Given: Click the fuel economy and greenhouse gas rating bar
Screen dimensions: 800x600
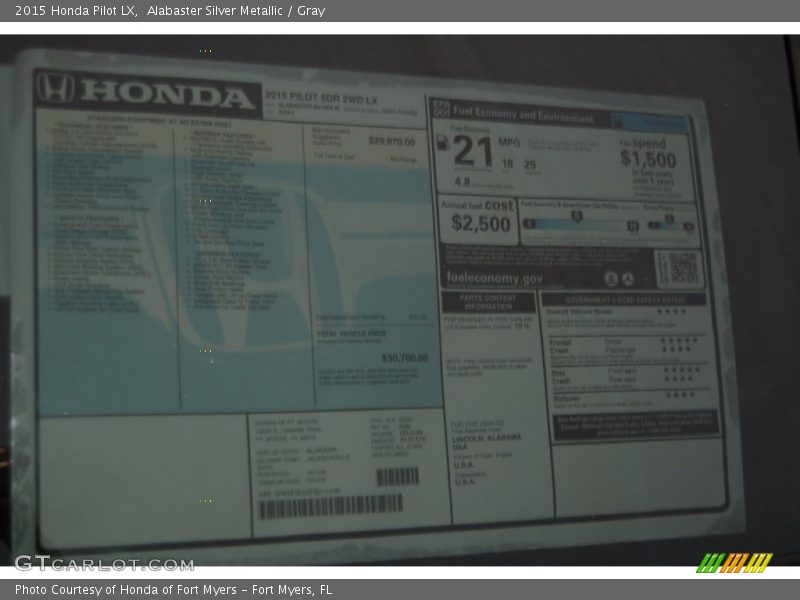Looking at the screenshot, I should click(581, 224).
